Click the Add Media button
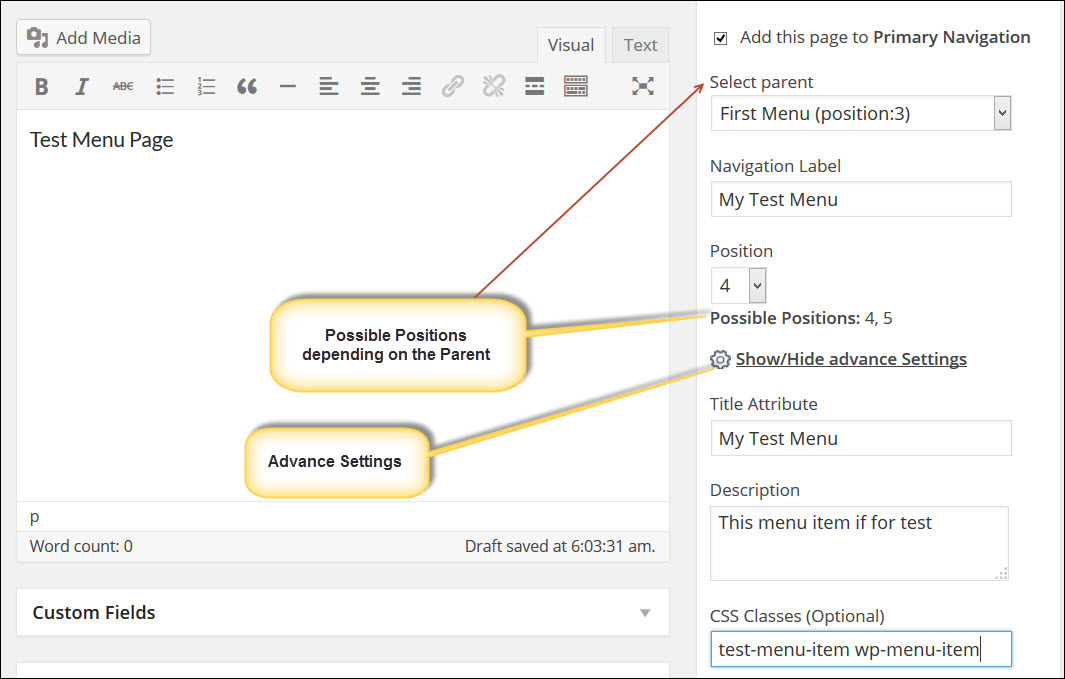The width and height of the screenshot is (1065, 679). coord(84,37)
